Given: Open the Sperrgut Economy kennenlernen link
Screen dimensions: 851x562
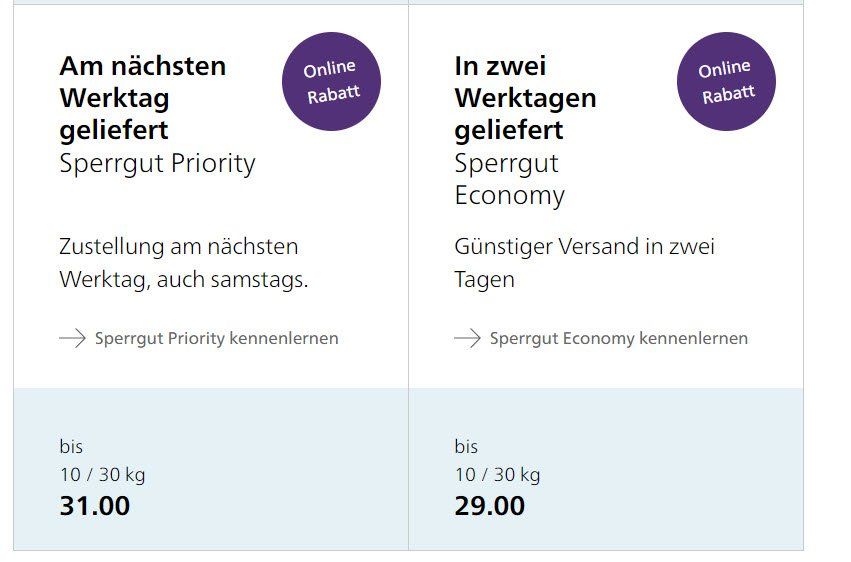Looking at the screenshot, I should tap(618, 338).
